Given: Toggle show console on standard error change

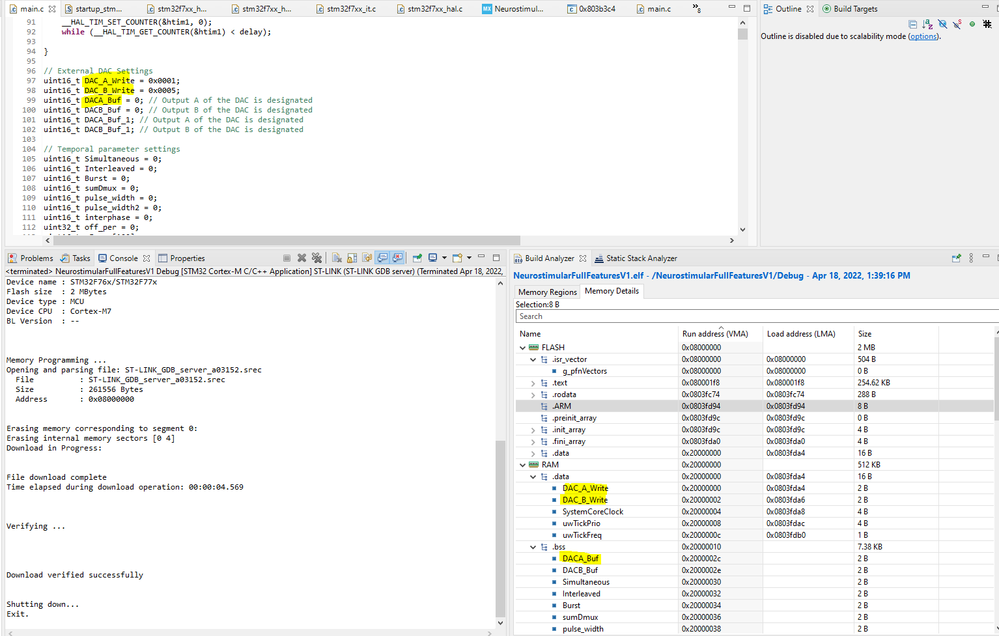Looking at the screenshot, I should tap(398, 258).
